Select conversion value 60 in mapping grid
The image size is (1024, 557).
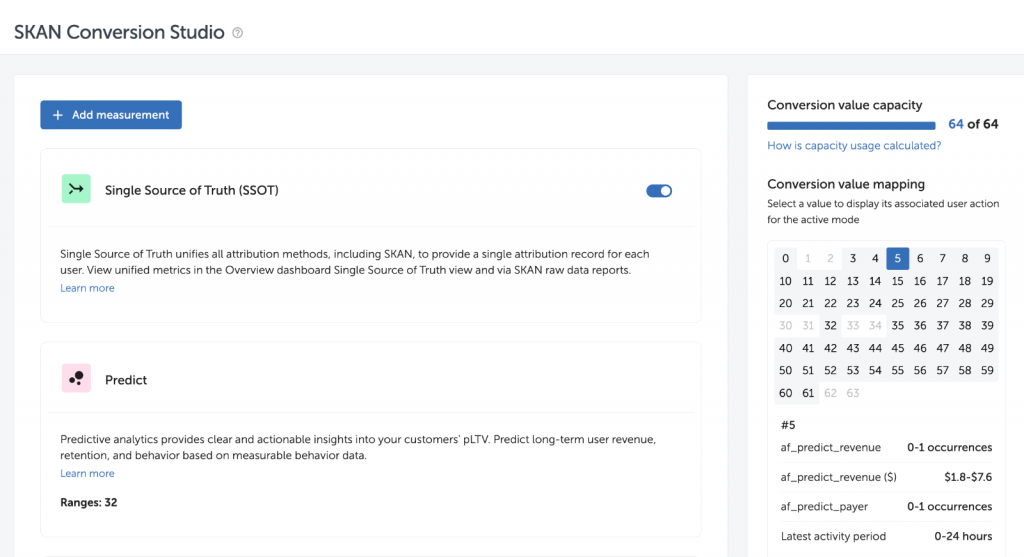tap(786, 393)
